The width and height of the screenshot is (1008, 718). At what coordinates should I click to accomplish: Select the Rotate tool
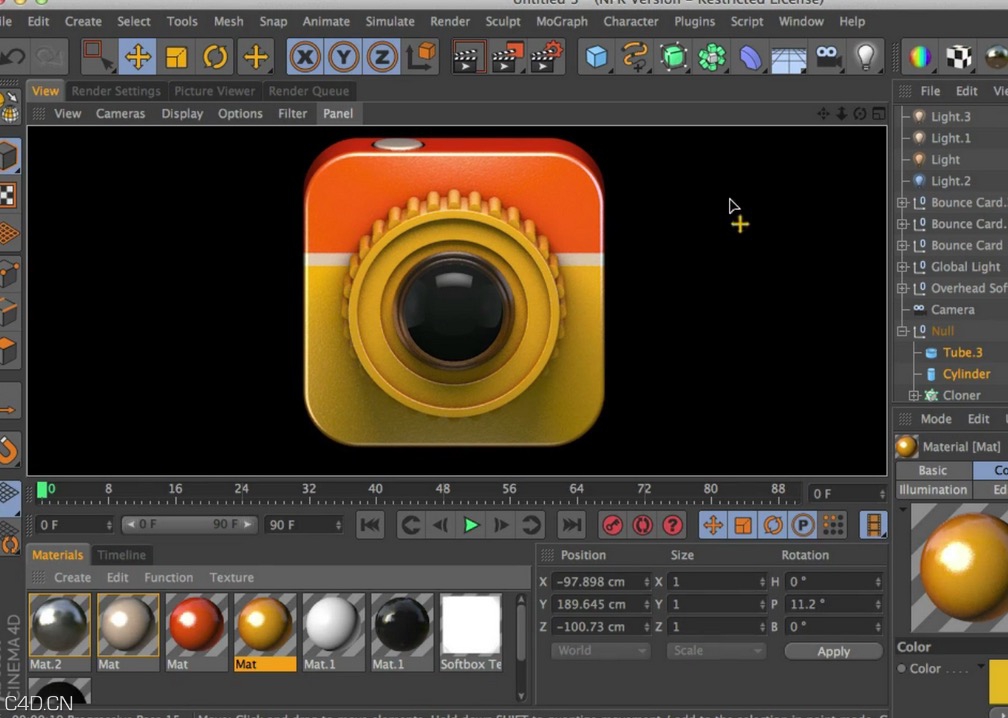point(216,57)
